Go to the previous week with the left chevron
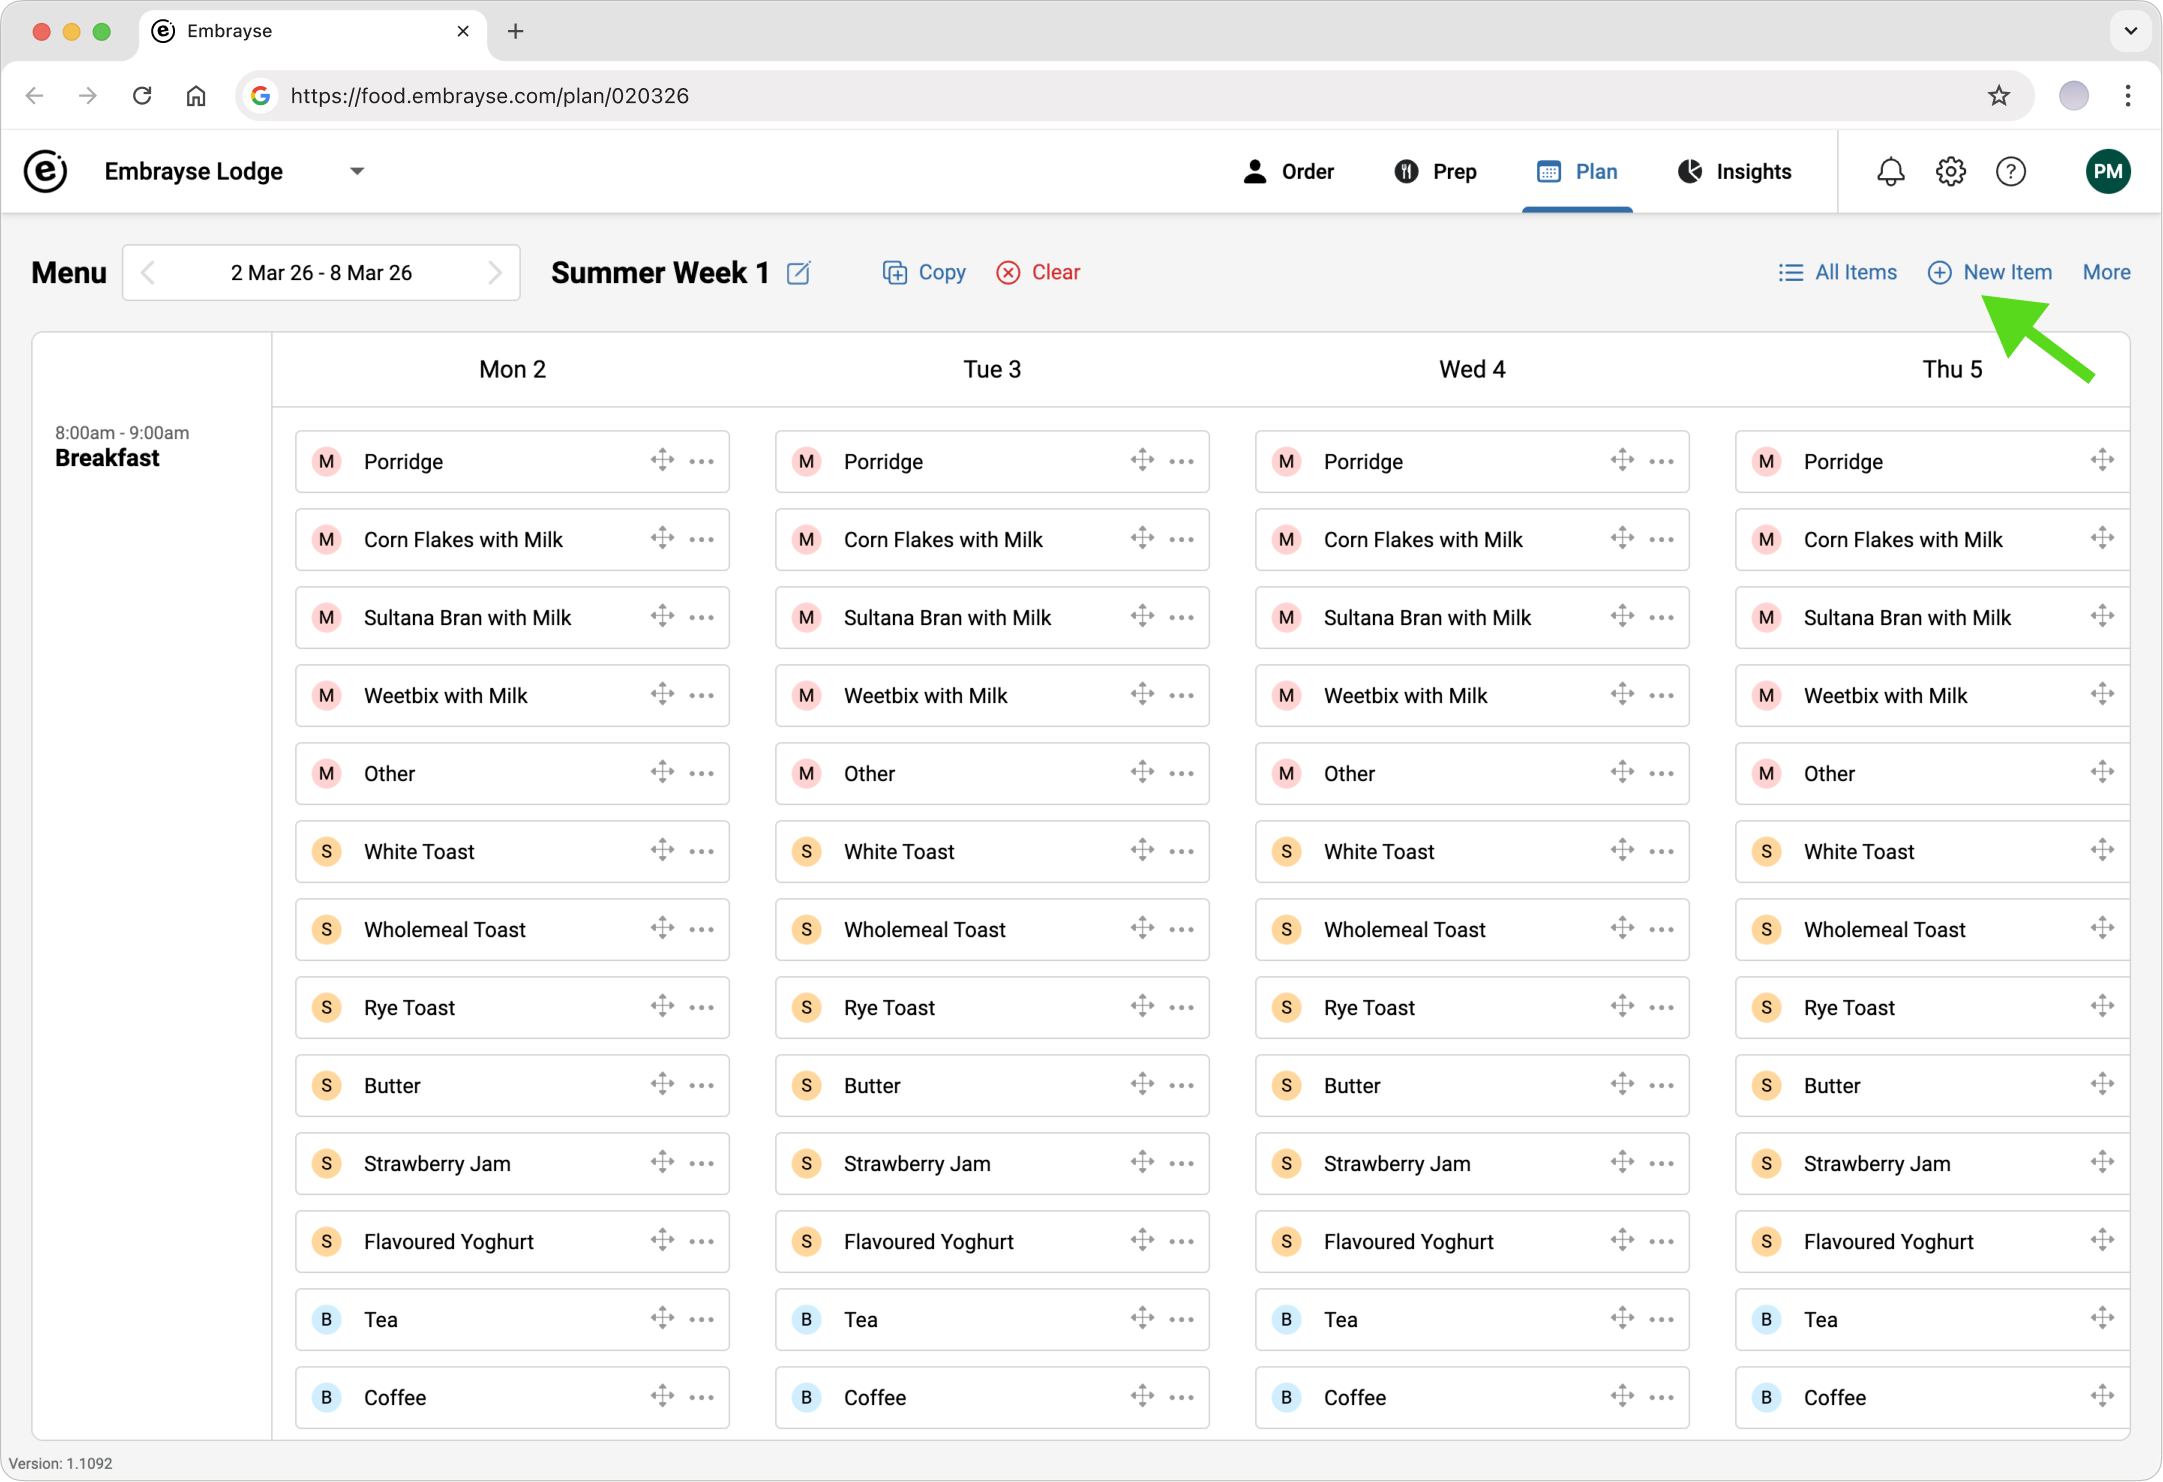Screen dimensions: 2163x1482 click(148, 273)
